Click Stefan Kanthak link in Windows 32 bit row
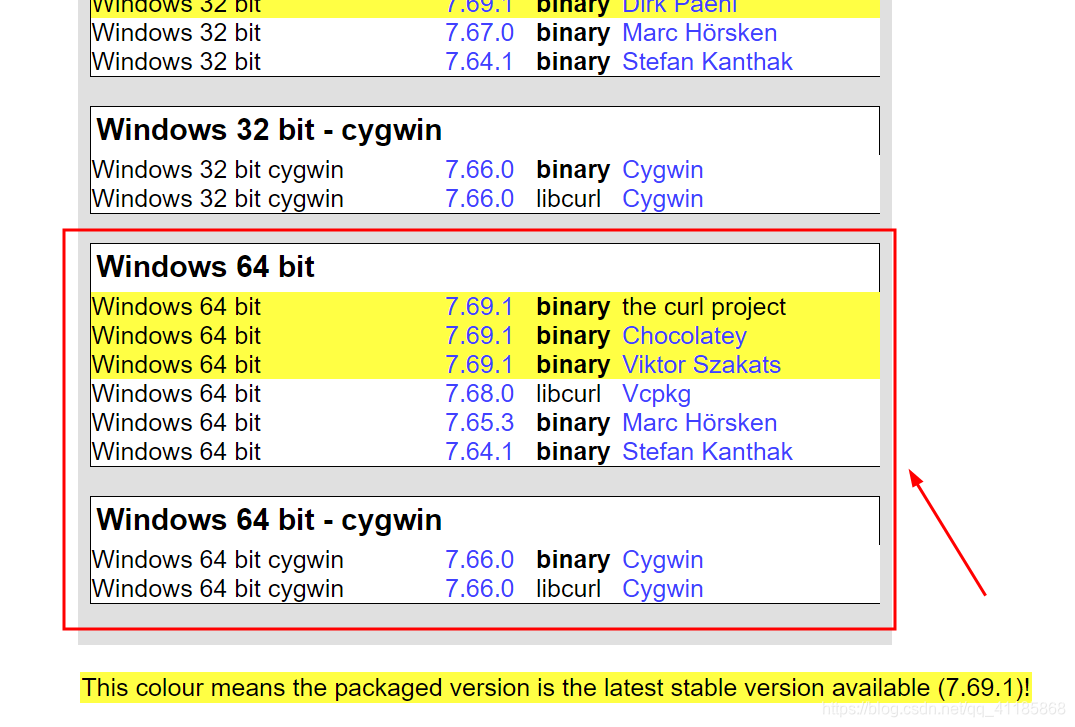This screenshot has width=1075, height=727. pyautogui.click(x=707, y=62)
